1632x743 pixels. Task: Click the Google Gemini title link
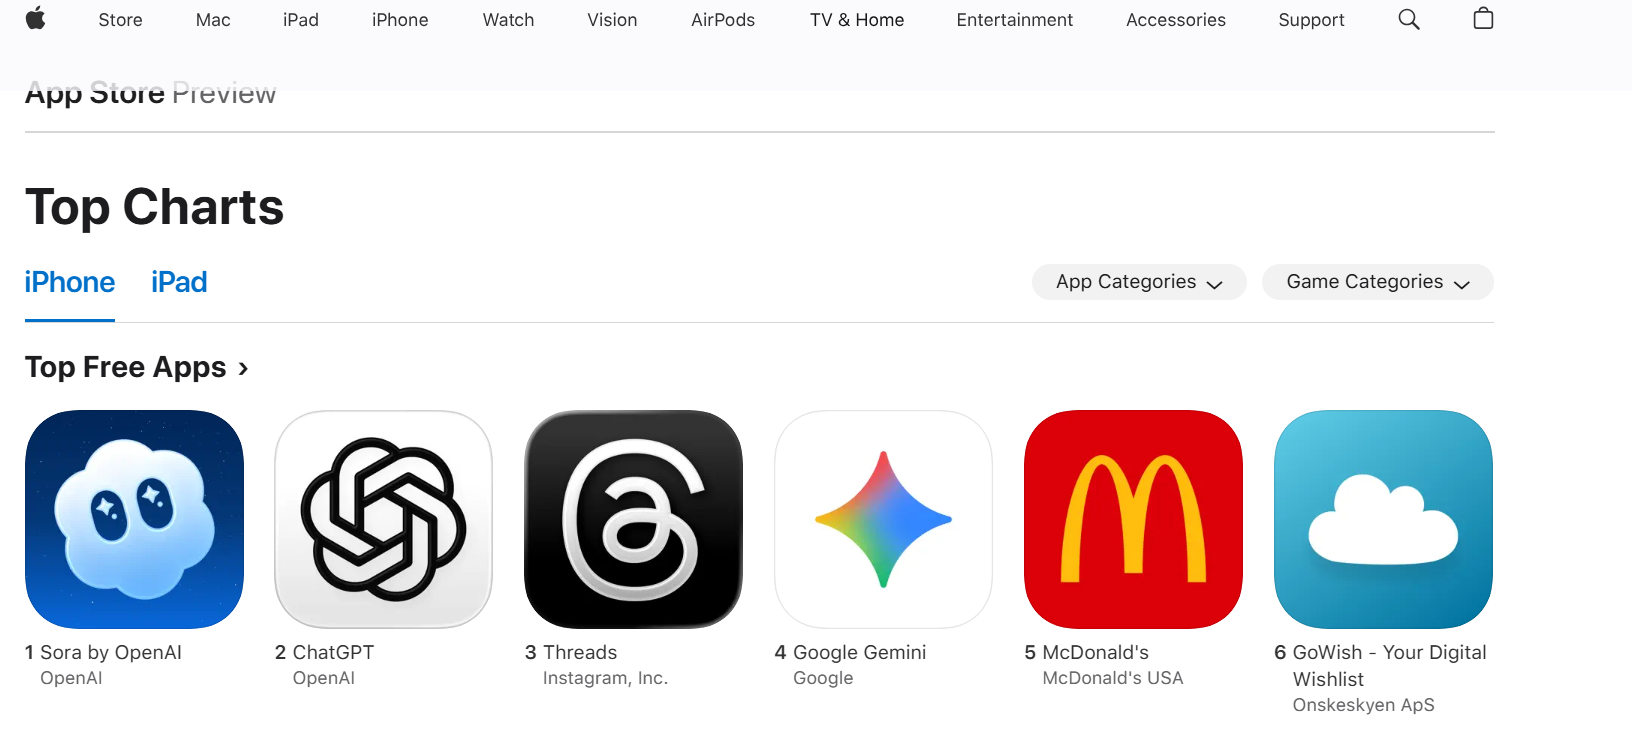pos(860,652)
